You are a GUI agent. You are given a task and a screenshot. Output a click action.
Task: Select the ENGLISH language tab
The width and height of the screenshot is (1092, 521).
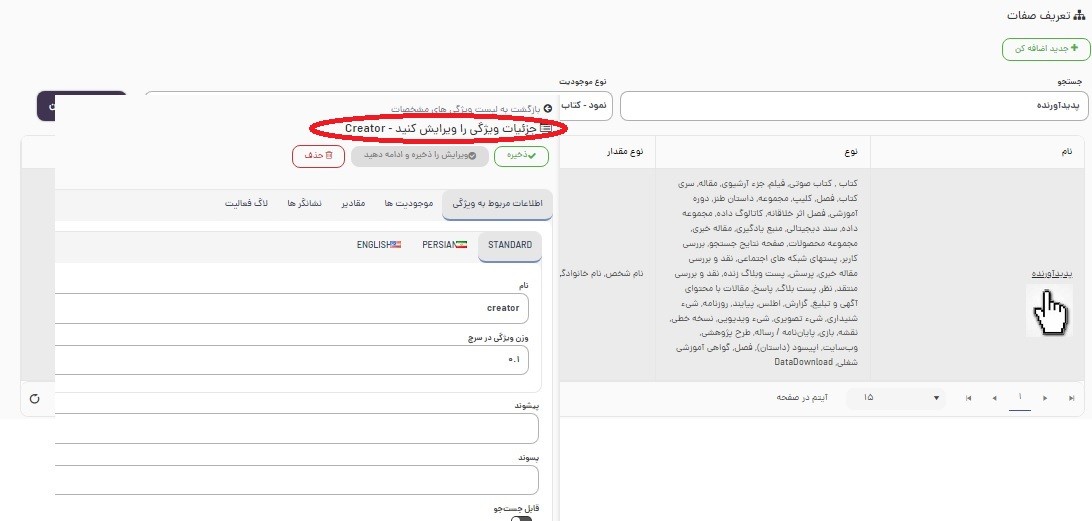(x=379, y=245)
